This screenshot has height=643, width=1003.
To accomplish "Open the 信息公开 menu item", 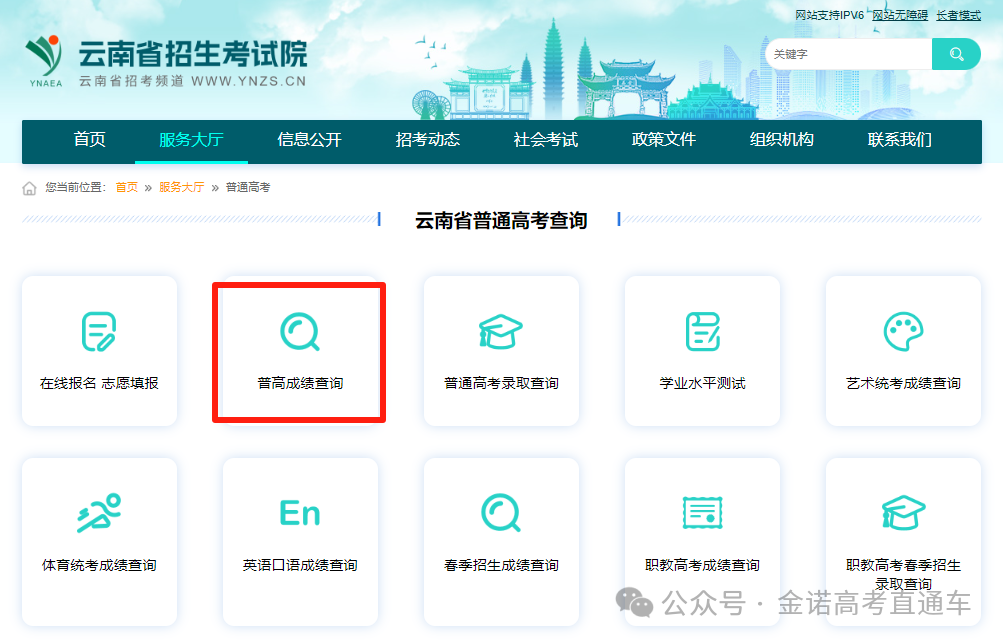I will [x=310, y=139].
